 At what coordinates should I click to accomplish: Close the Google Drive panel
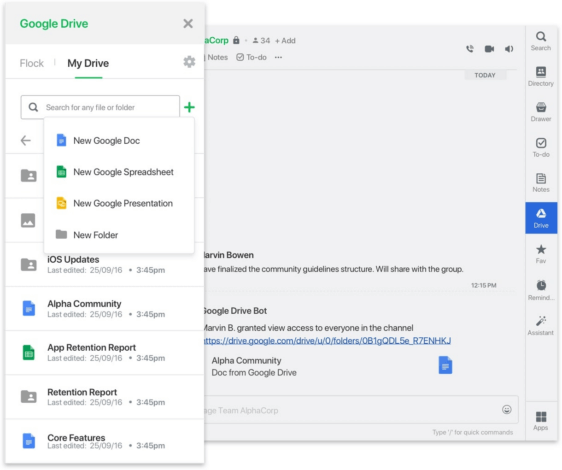pos(188,24)
